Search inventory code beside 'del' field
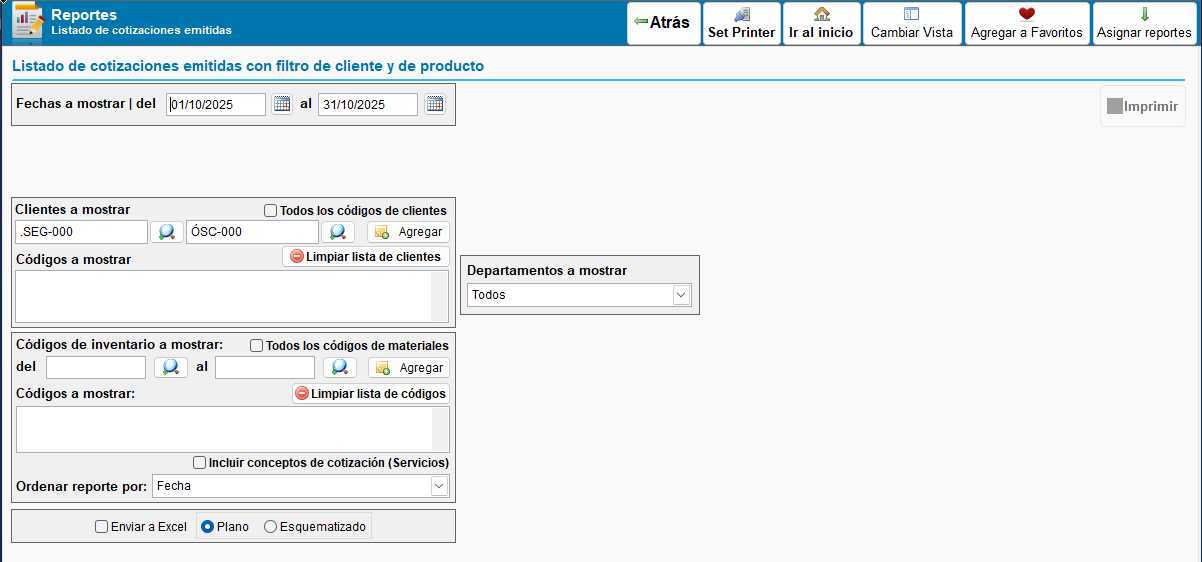This screenshot has height=562, width=1202. (x=171, y=368)
